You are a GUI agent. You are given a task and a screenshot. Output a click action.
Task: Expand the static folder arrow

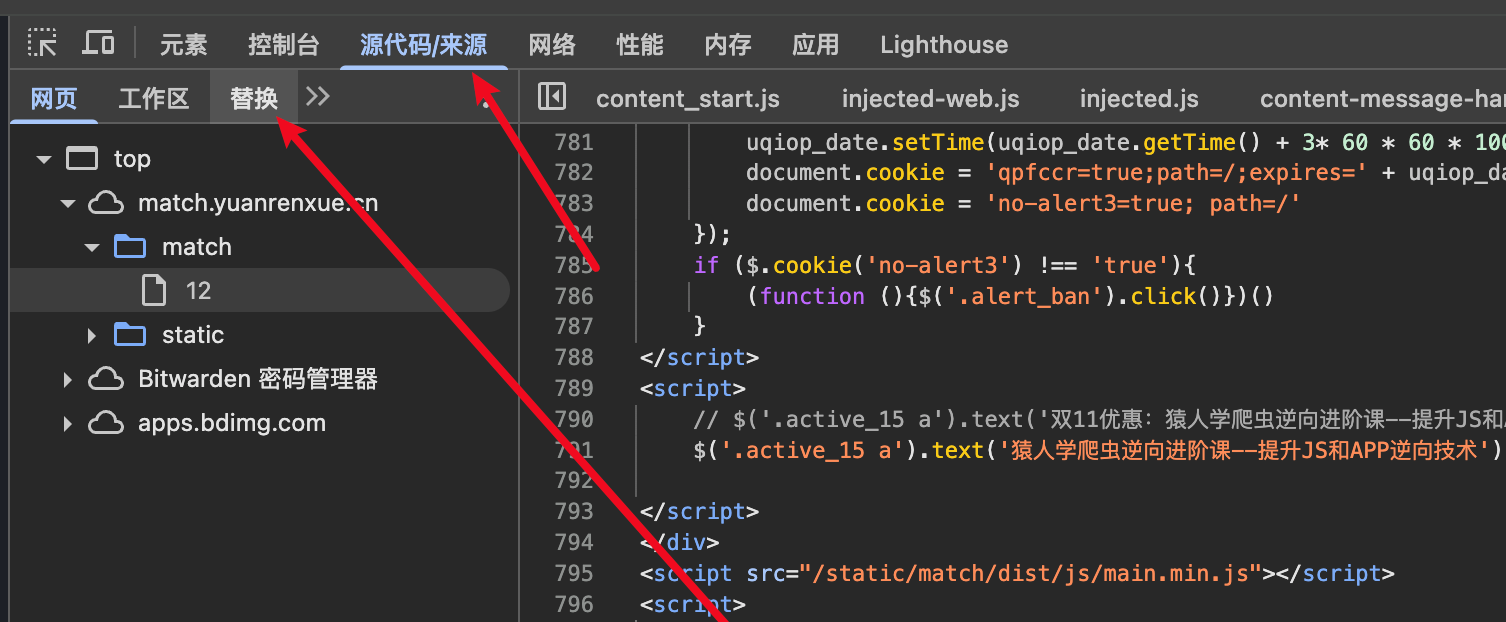pyautogui.click(x=92, y=335)
